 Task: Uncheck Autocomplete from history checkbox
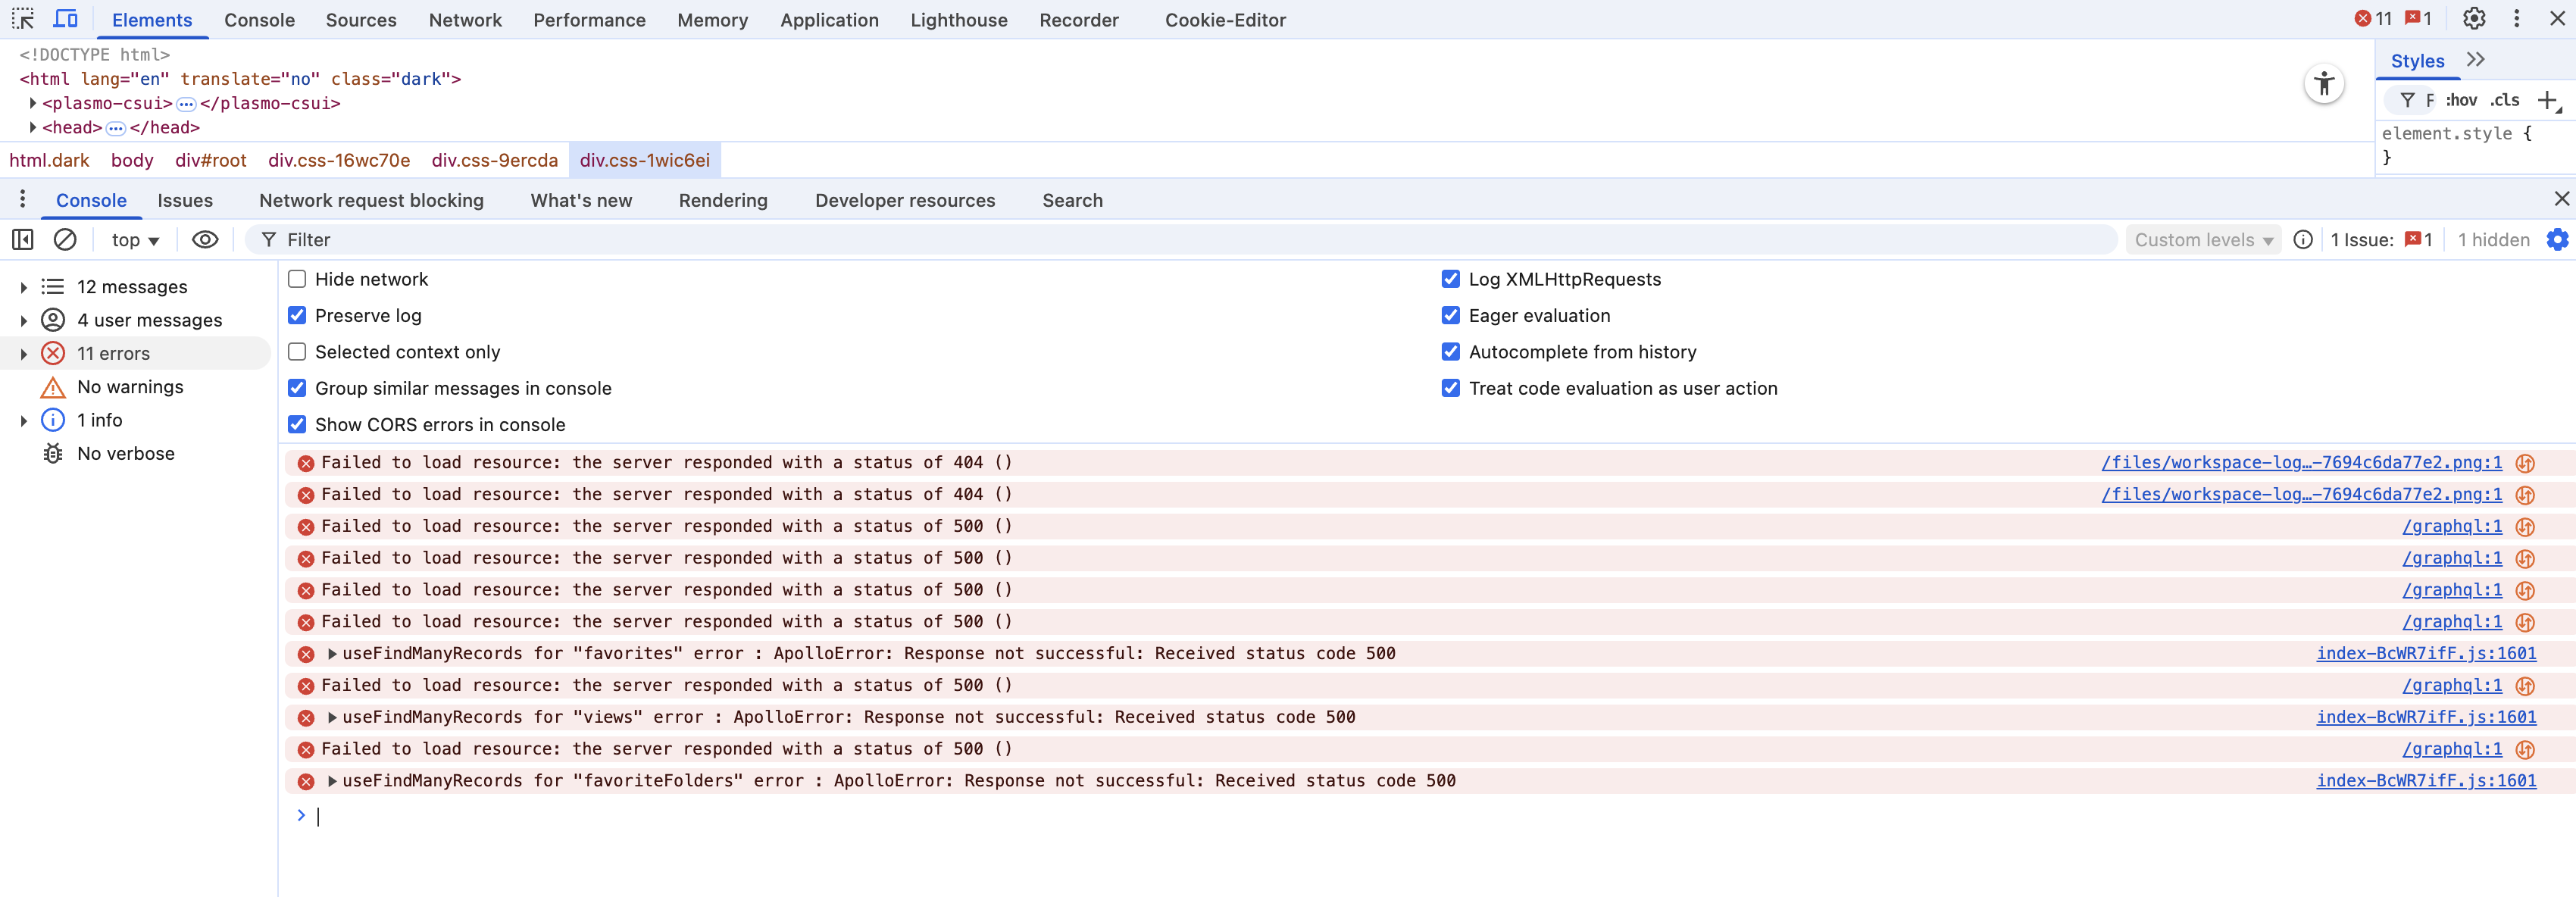coord(1450,351)
